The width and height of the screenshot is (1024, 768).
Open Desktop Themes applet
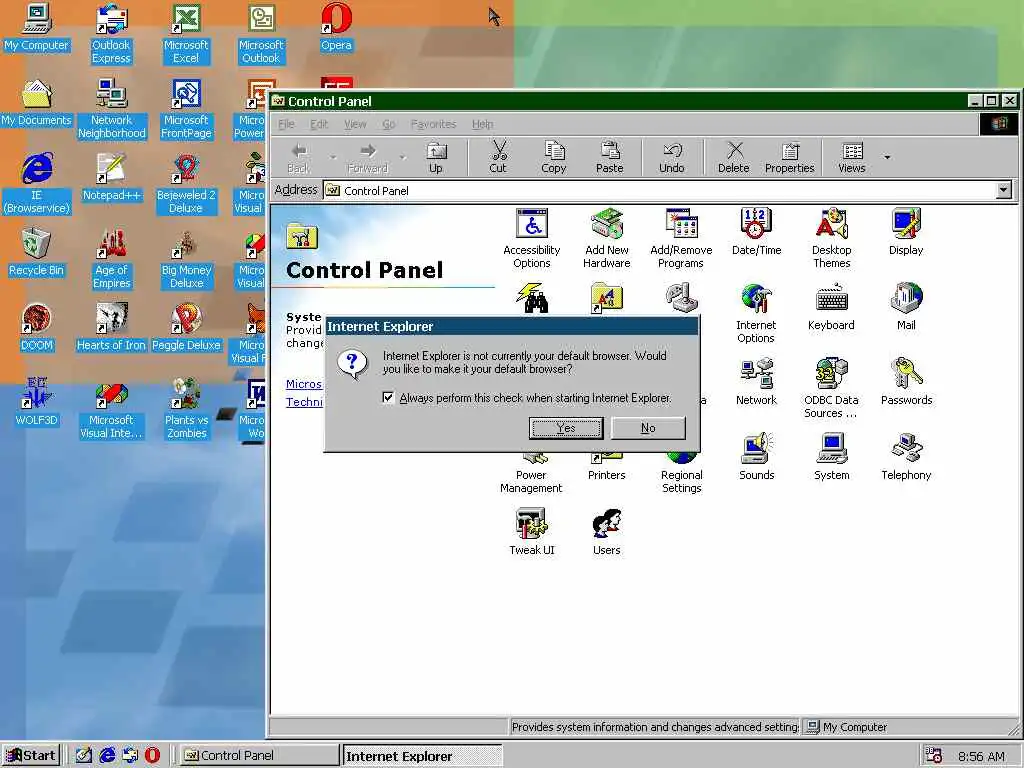tap(831, 239)
